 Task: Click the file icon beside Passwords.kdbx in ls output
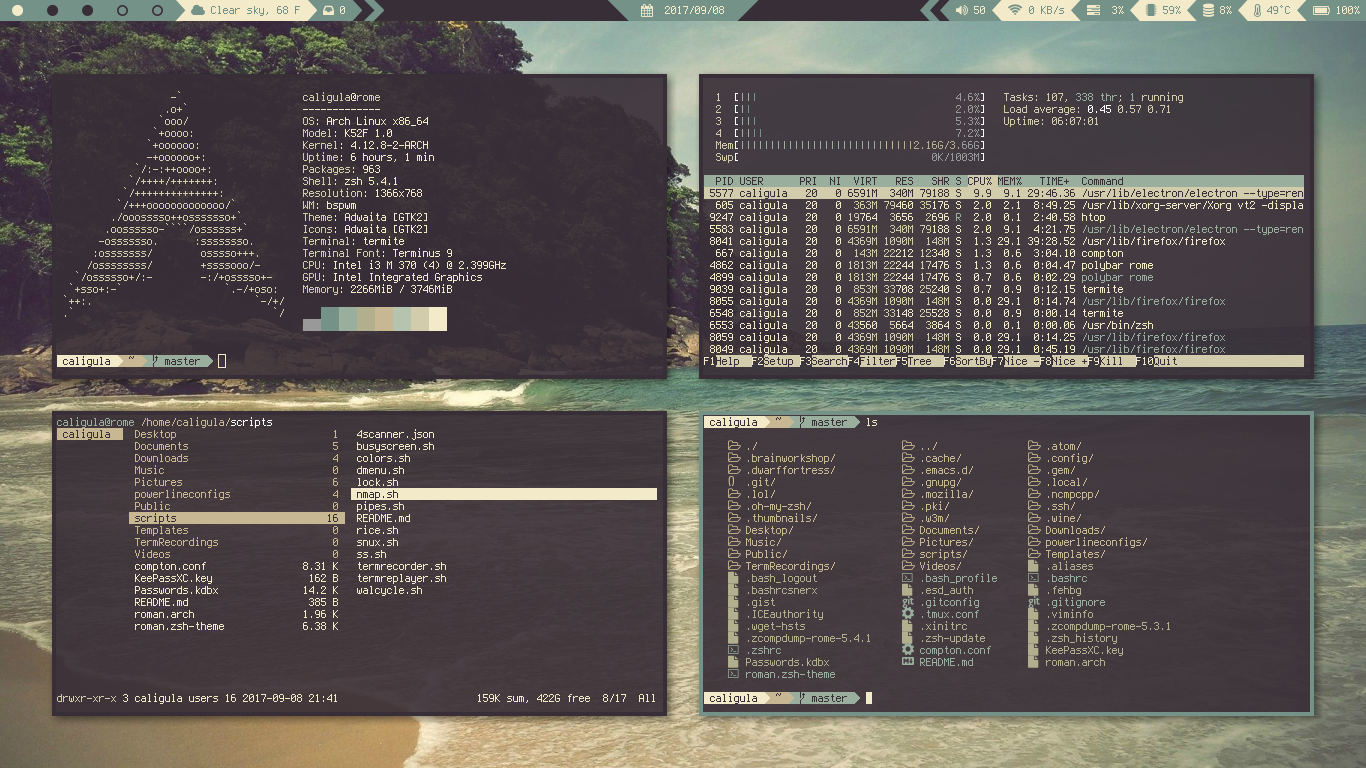733,662
